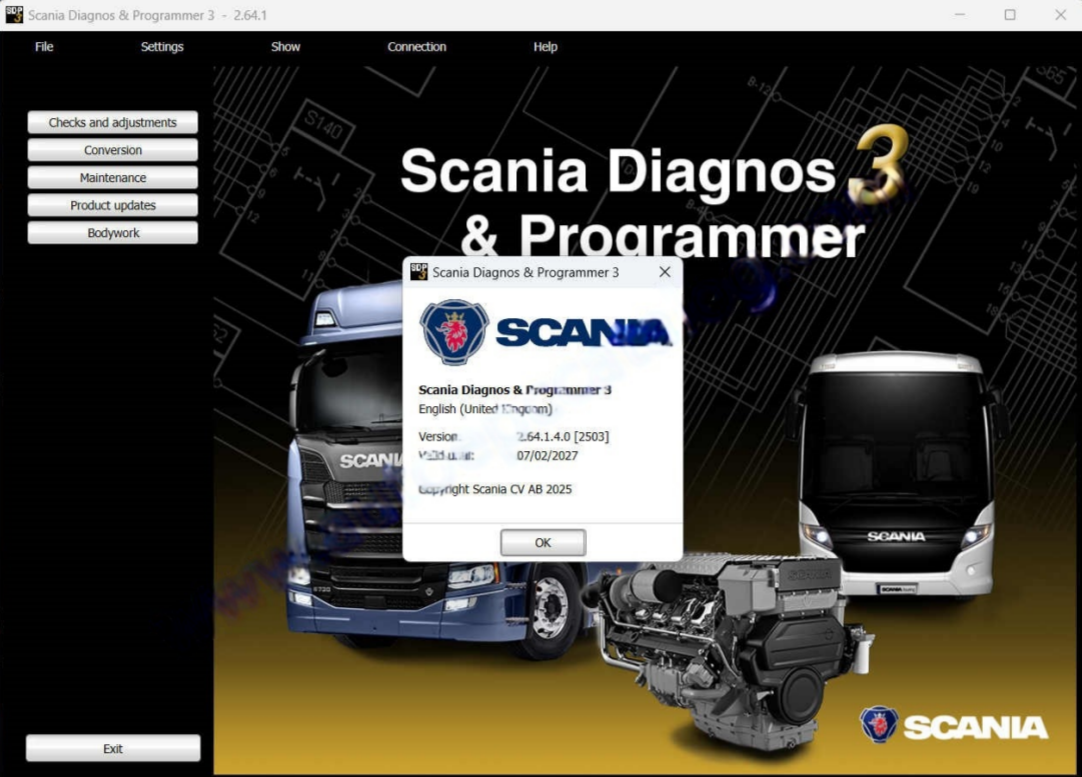Click the Scania griffin emblem in the About dialog

pyautogui.click(x=455, y=332)
